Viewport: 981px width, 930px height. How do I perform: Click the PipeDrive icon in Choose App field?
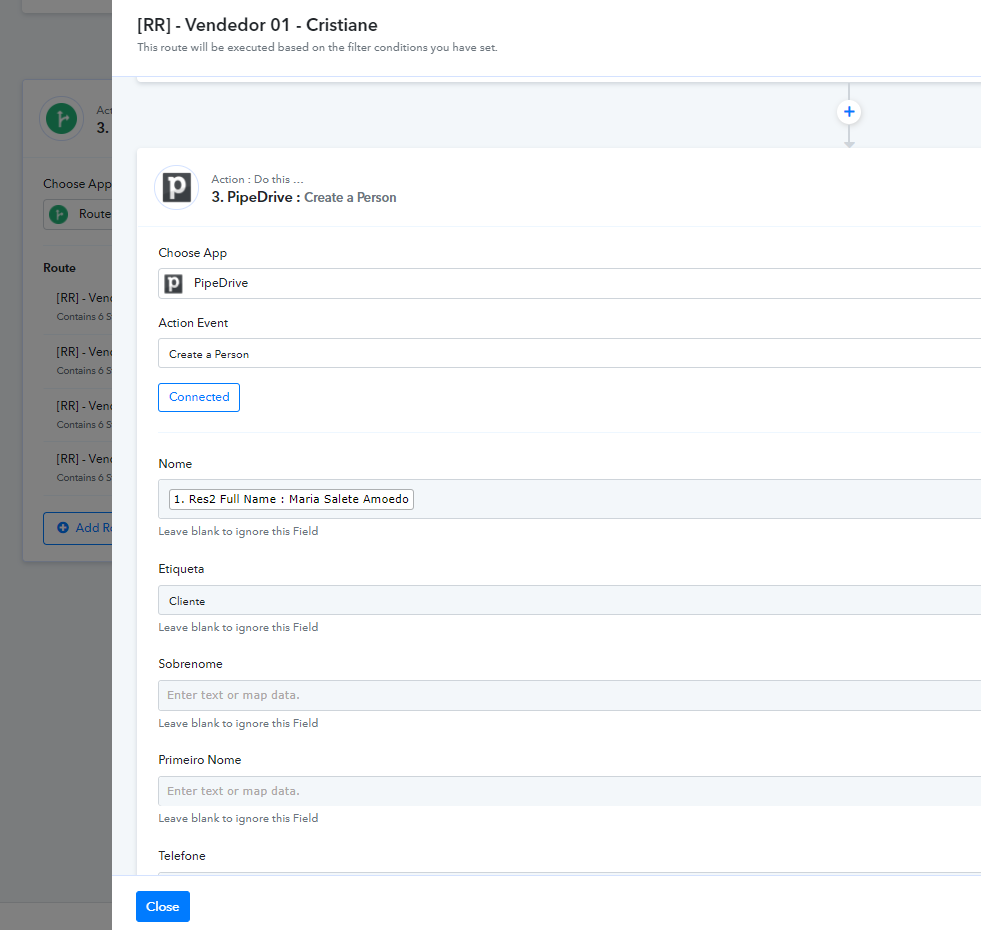click(173, 284)
